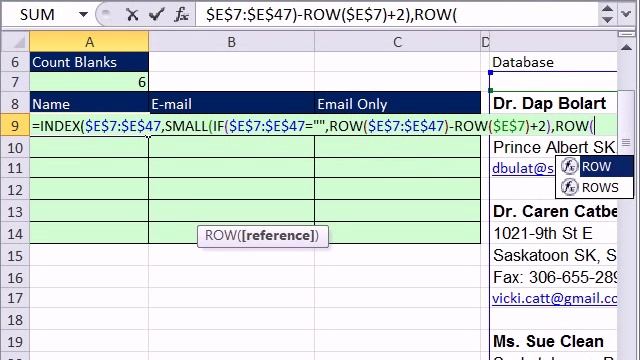Click the Database label cell
The image size is (640, 360).
(553, 62)
